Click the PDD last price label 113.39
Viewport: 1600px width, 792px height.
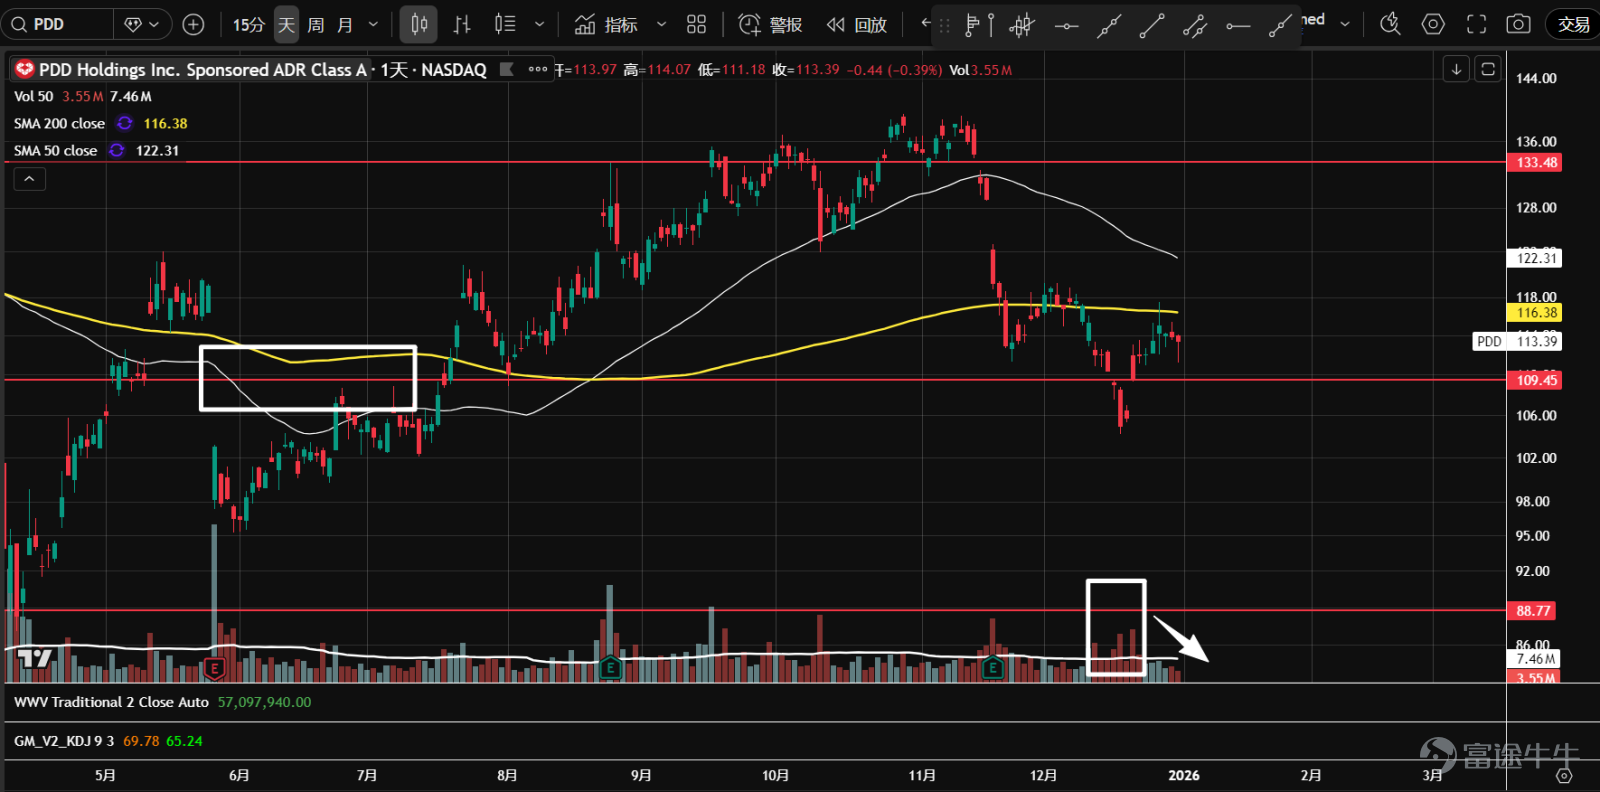point(1517,342)
